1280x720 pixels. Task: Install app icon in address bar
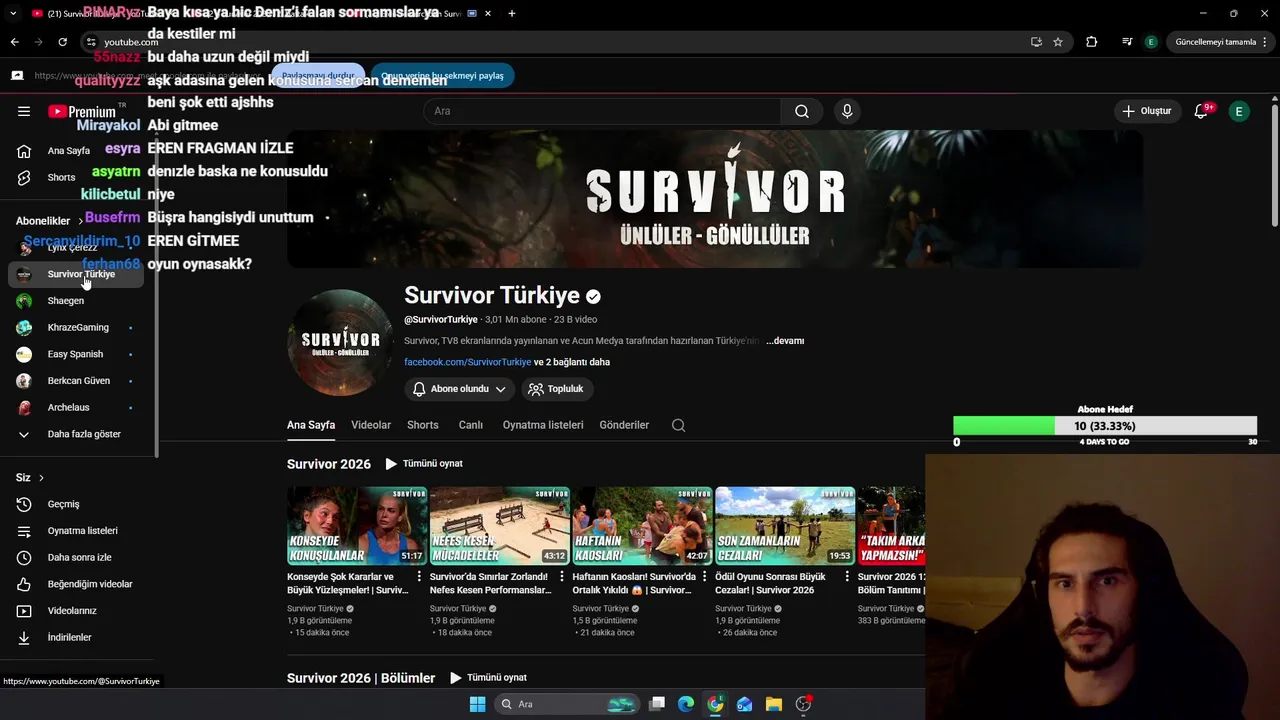pyautogui.click(x=1036, y=42)
